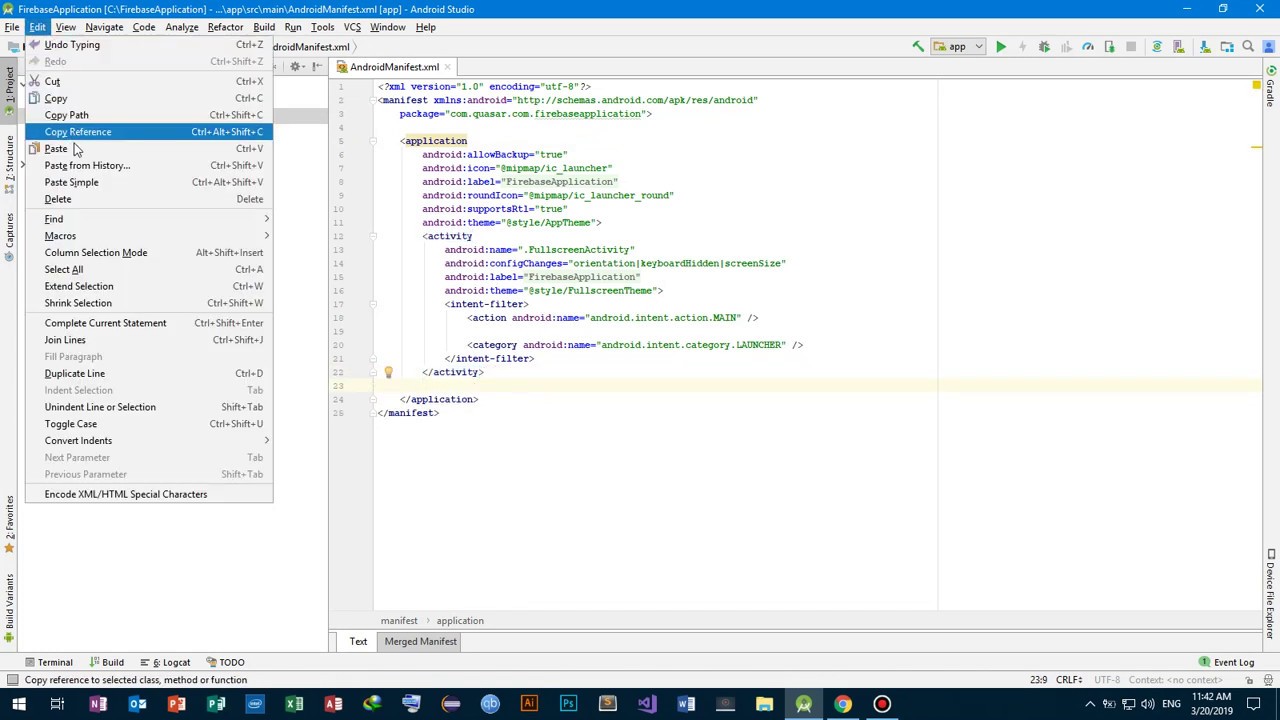This screenshot has width=1280, height=720.
Task: Open Photoshop from the taskbar
Action: pos(568,704)
